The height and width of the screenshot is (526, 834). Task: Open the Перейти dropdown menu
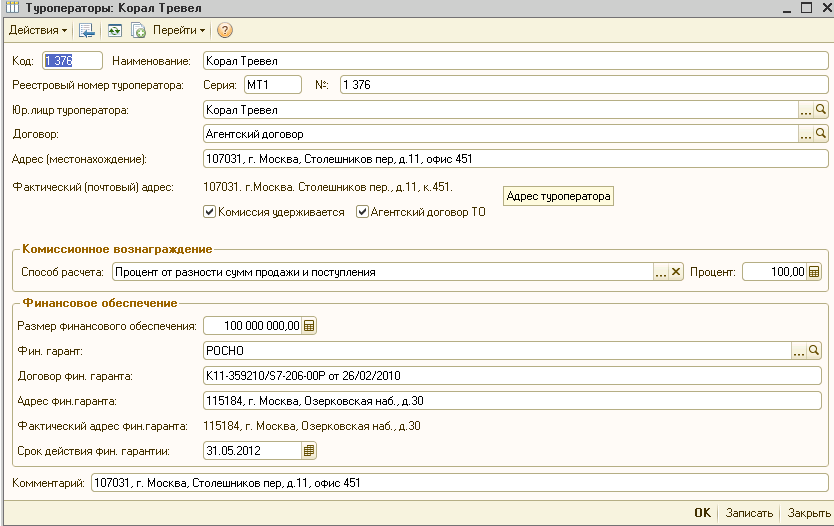pyautogui.click(x=179, y=30)
